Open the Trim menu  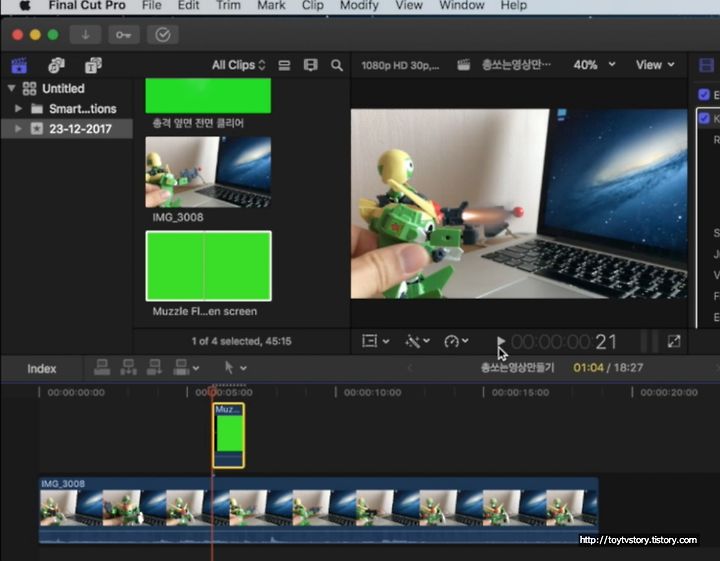(228, 6)
